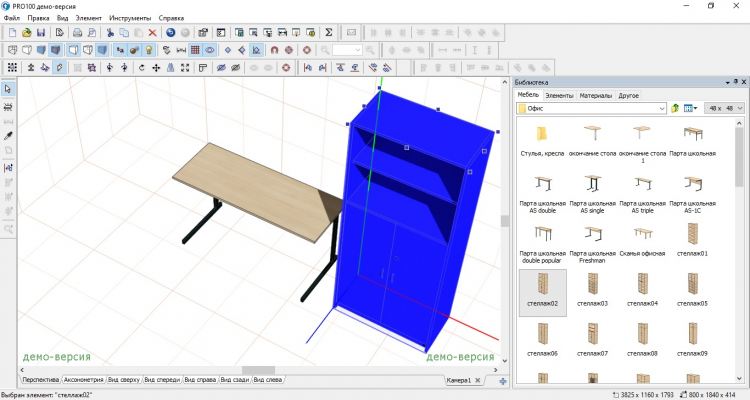Switch to the 'Материалы' library tab
The height and width of the screenshot is (400, 750).
pyautogui.click(x=596, y=95)
